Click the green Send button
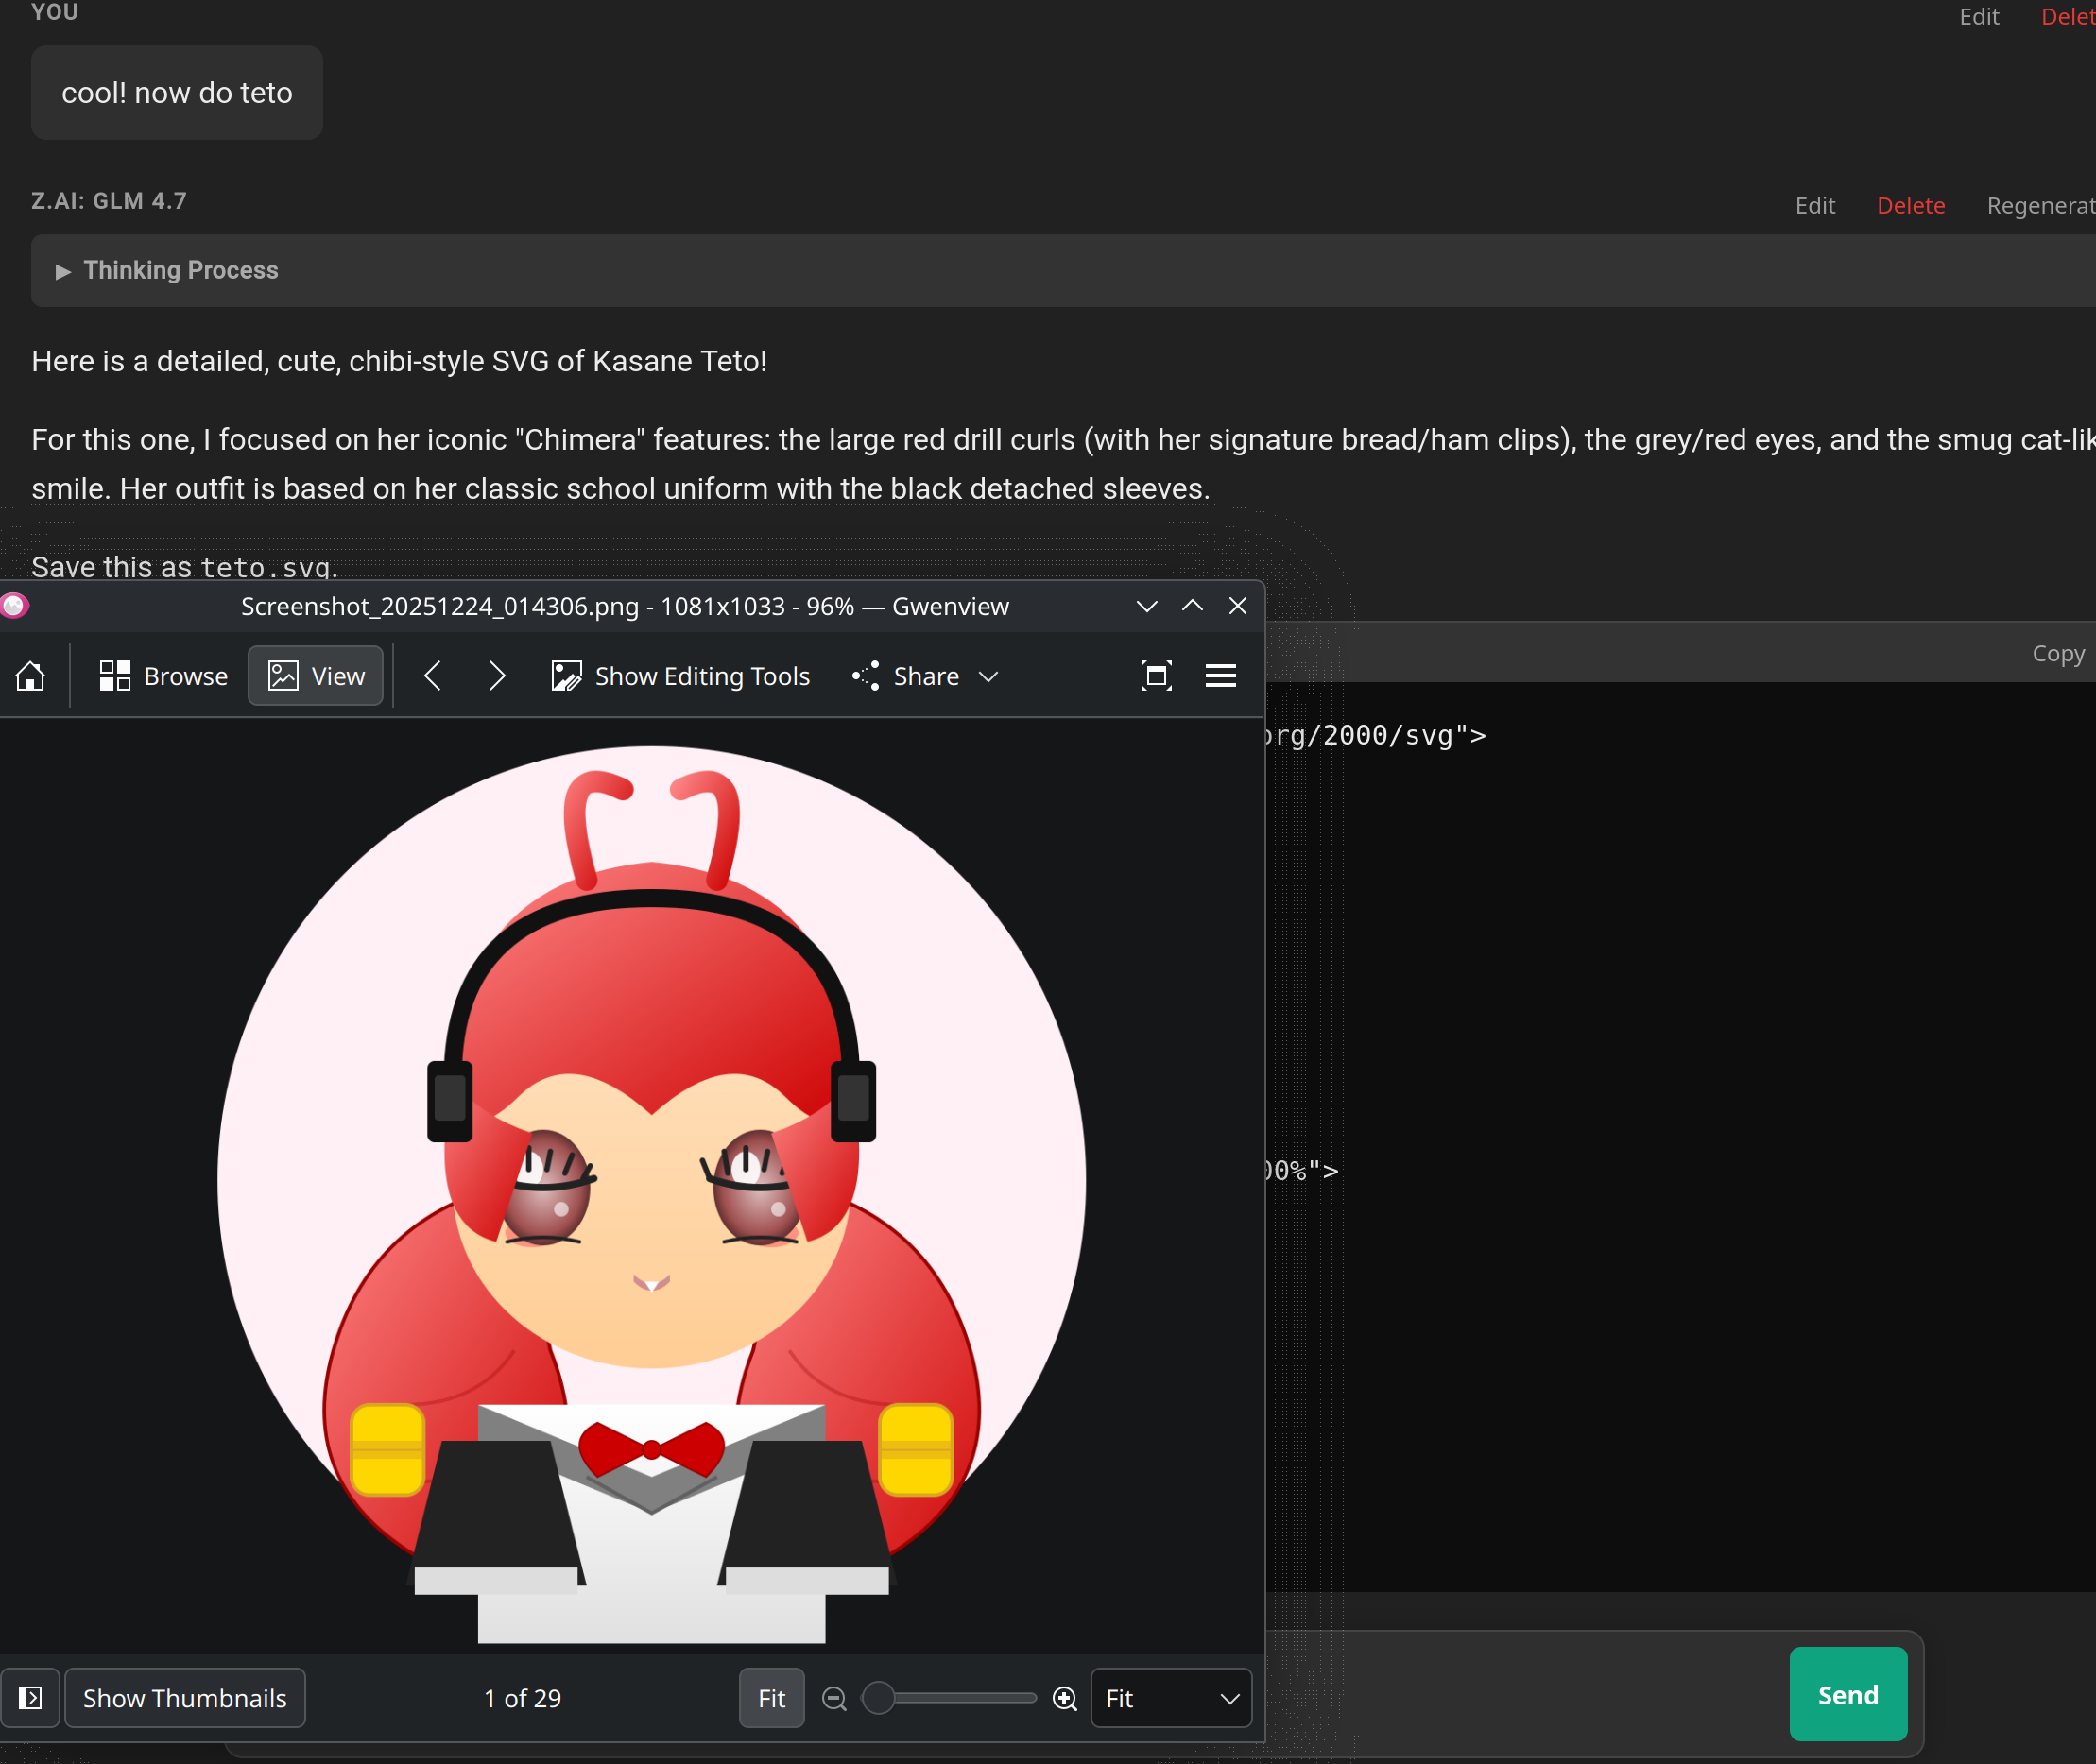Viewport: 2096px width, 1764px height. coord(1847,1695)
